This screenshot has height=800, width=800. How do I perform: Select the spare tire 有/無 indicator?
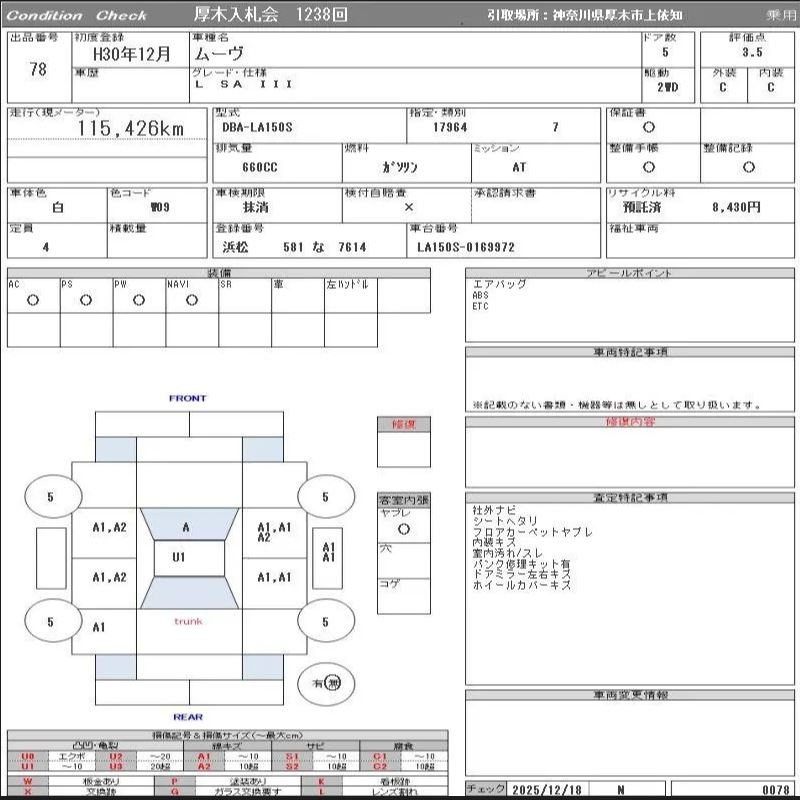[327, 684]
